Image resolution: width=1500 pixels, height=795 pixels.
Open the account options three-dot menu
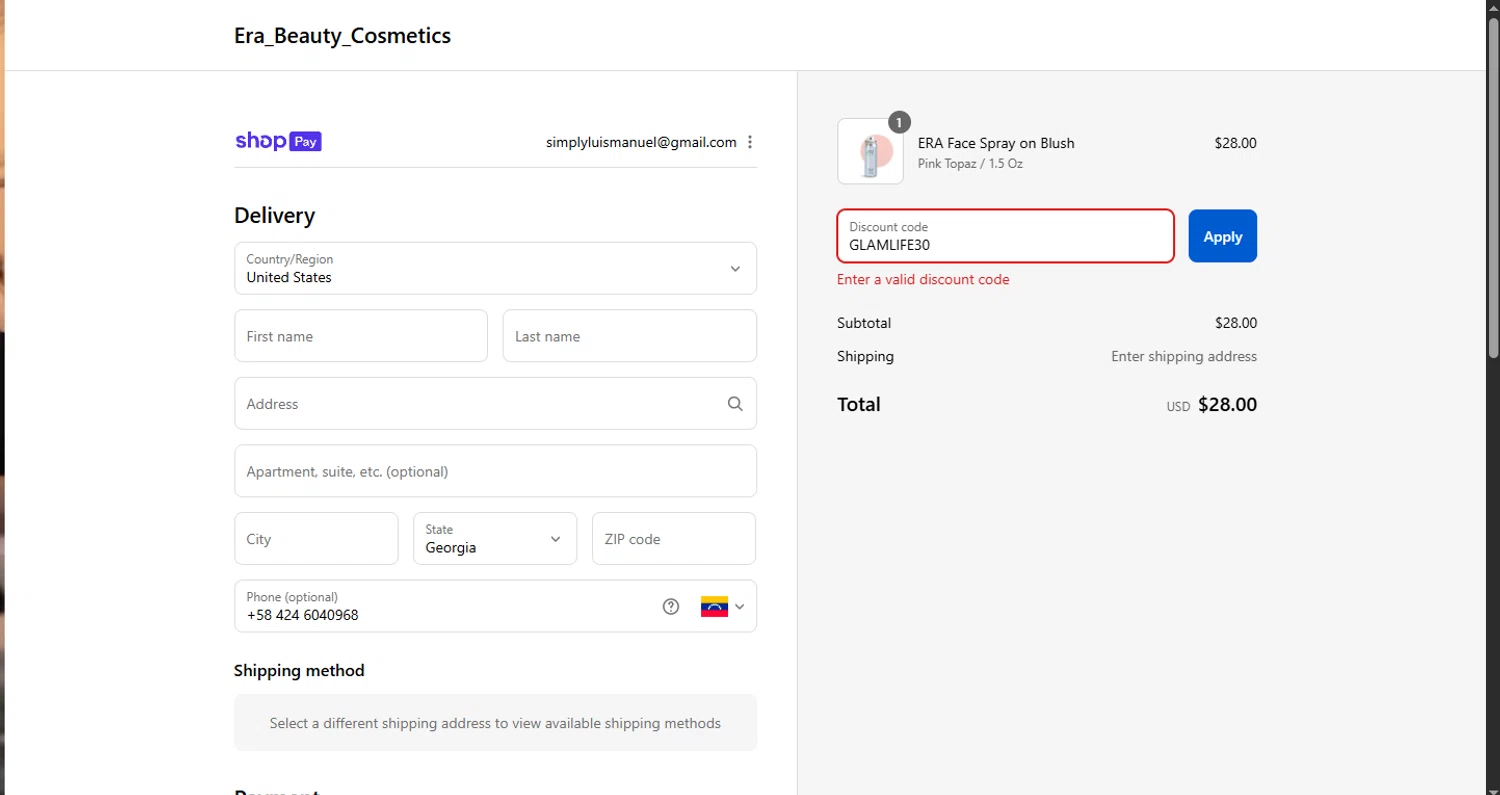pyautogui.click(x=750, y=142)
